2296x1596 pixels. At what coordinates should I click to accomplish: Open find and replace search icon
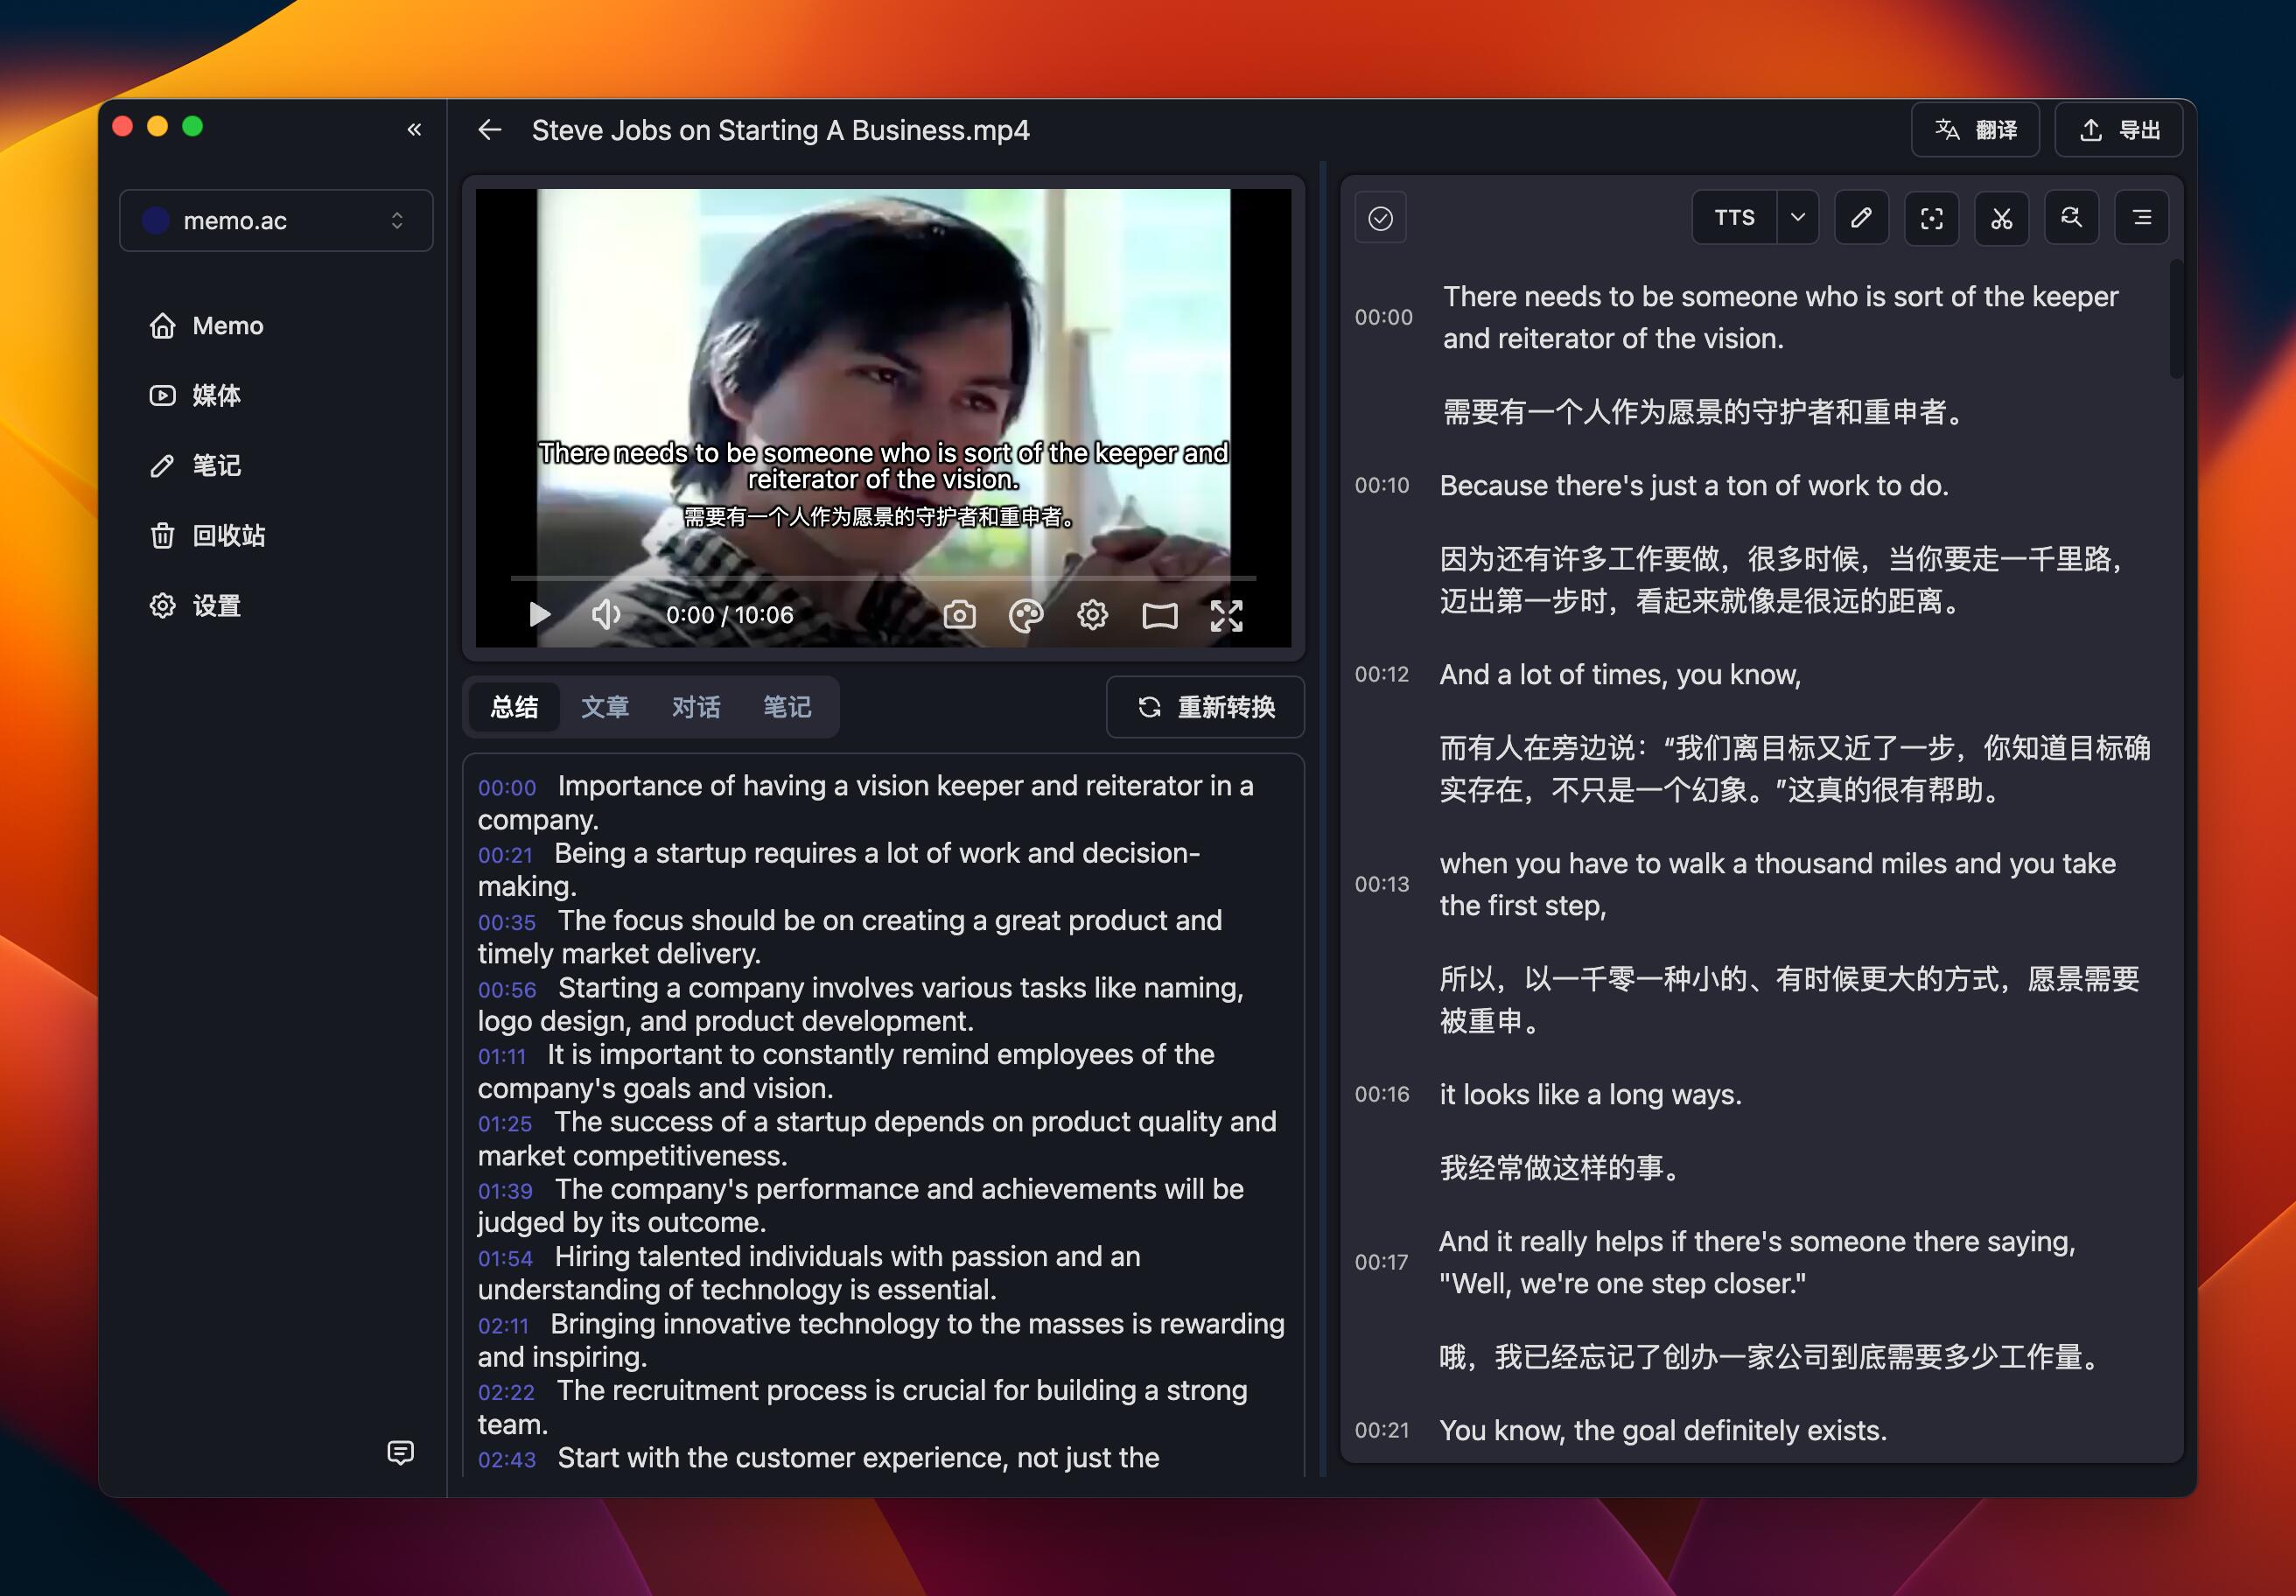click(2071, 218)
